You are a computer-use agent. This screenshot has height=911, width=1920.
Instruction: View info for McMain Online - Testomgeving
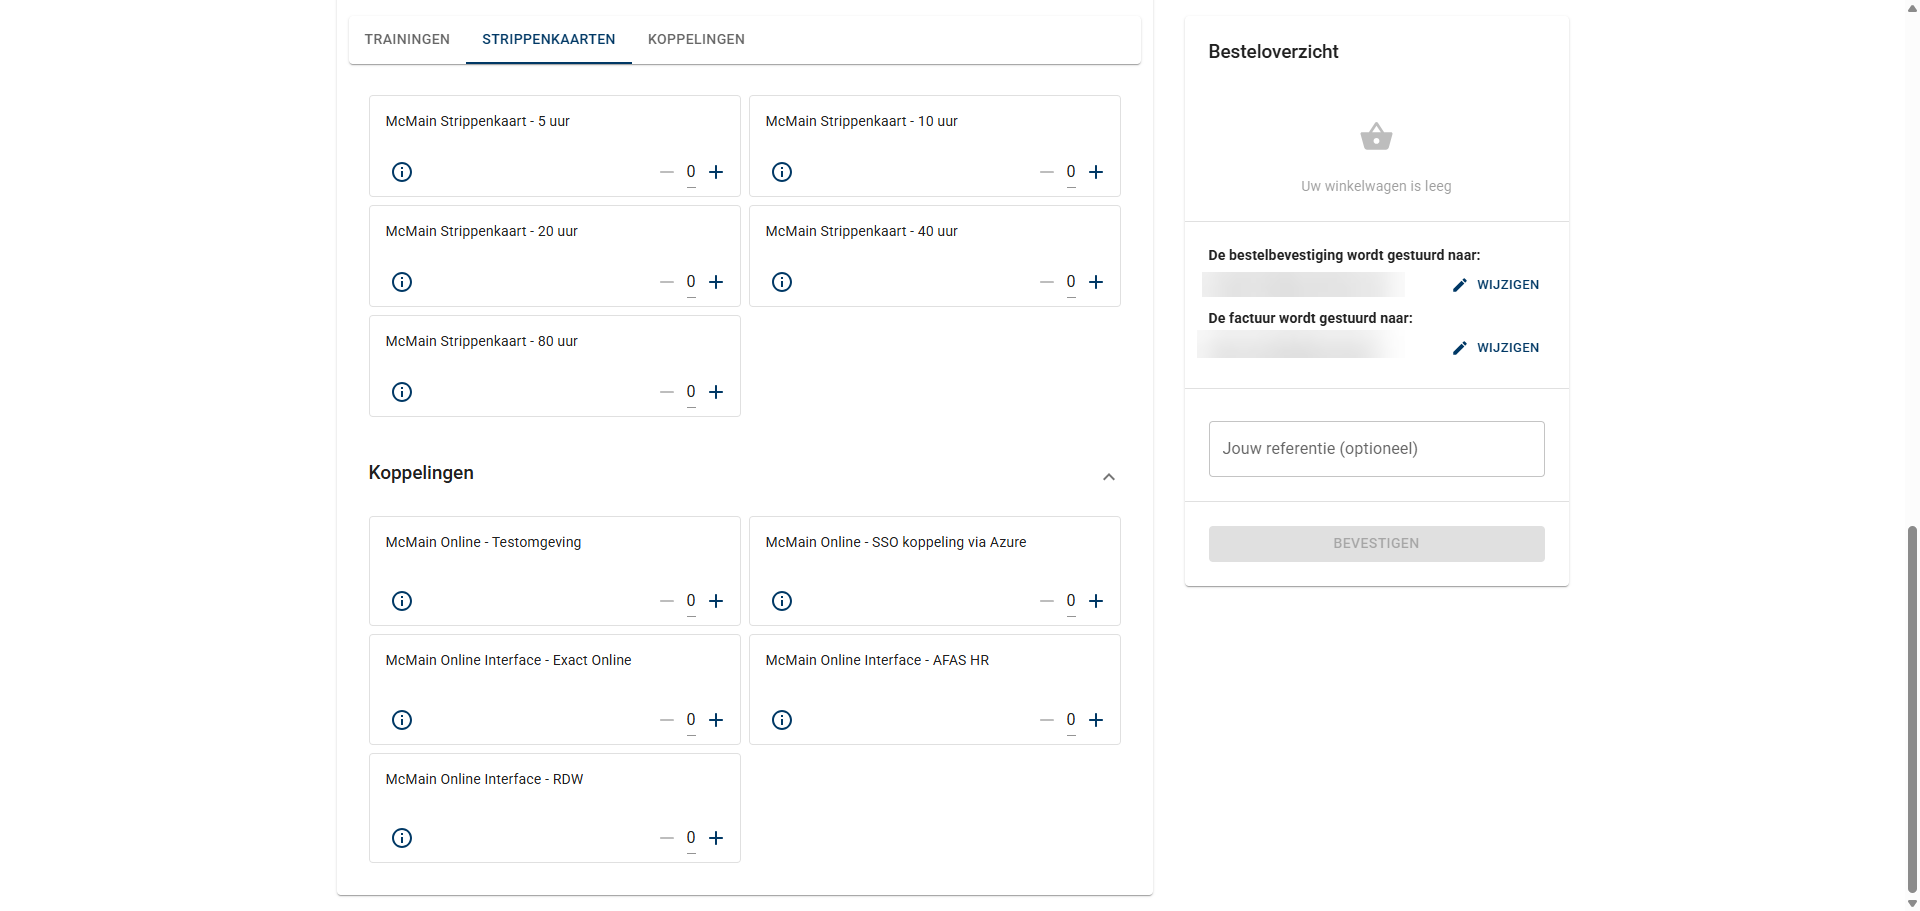pyautogui.click(x=402, y=601)
